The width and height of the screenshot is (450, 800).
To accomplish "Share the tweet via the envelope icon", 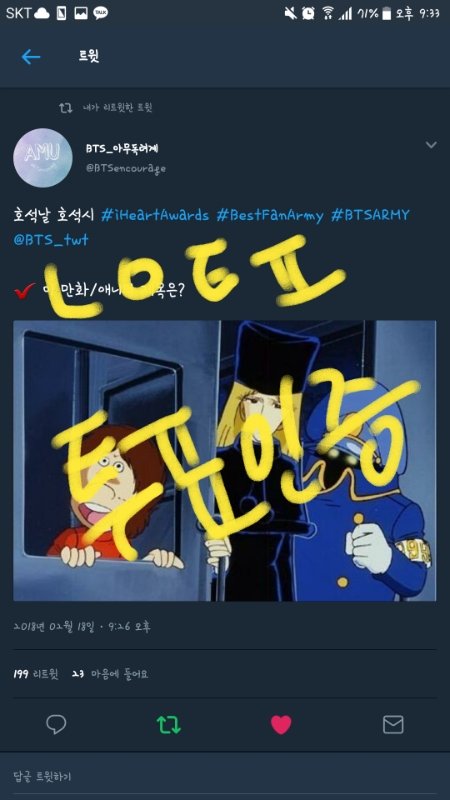I will 393,724.
